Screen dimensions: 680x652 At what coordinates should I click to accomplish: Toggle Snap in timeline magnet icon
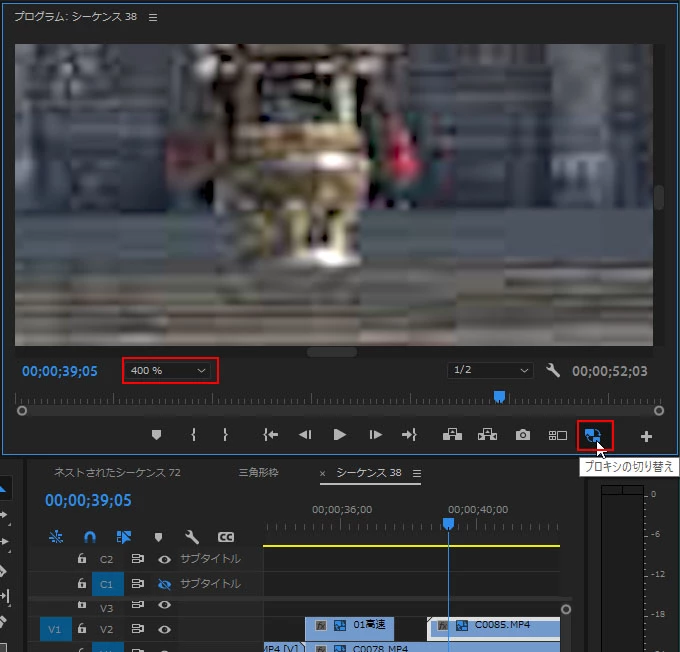click(90, 537)
